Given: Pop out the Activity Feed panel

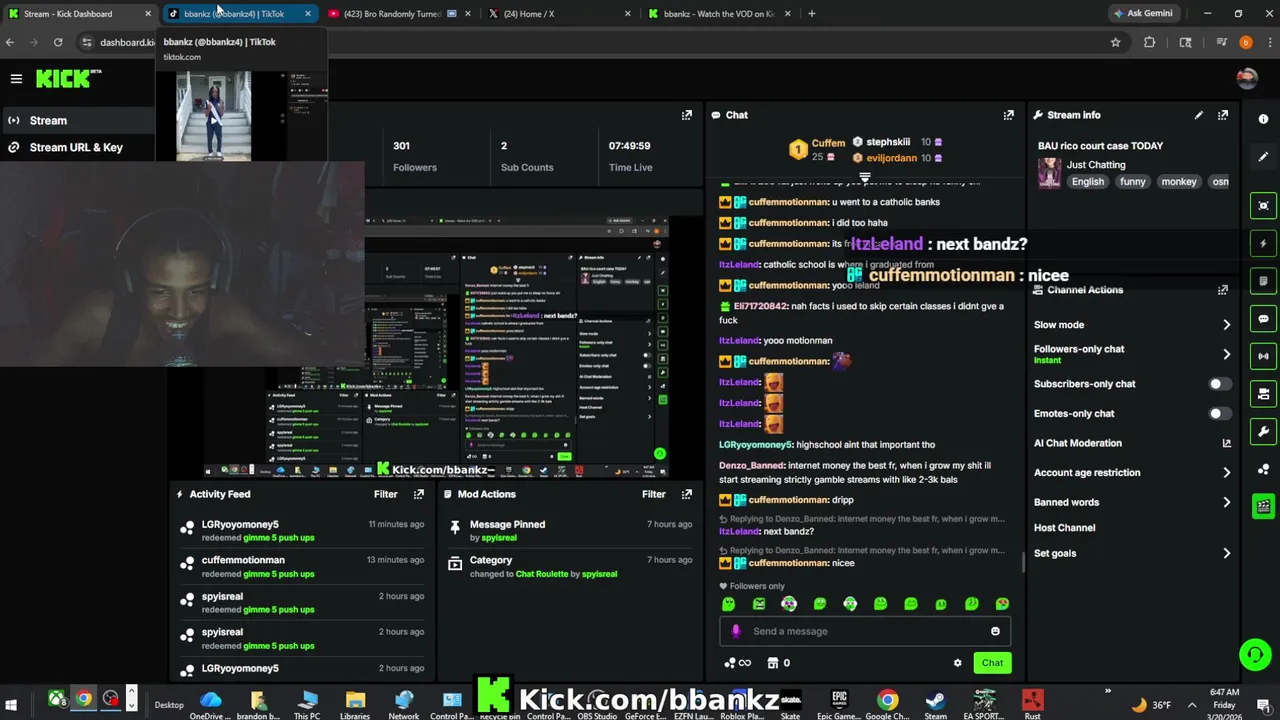Looking at the screenshot, I should [x=418, y=494].
